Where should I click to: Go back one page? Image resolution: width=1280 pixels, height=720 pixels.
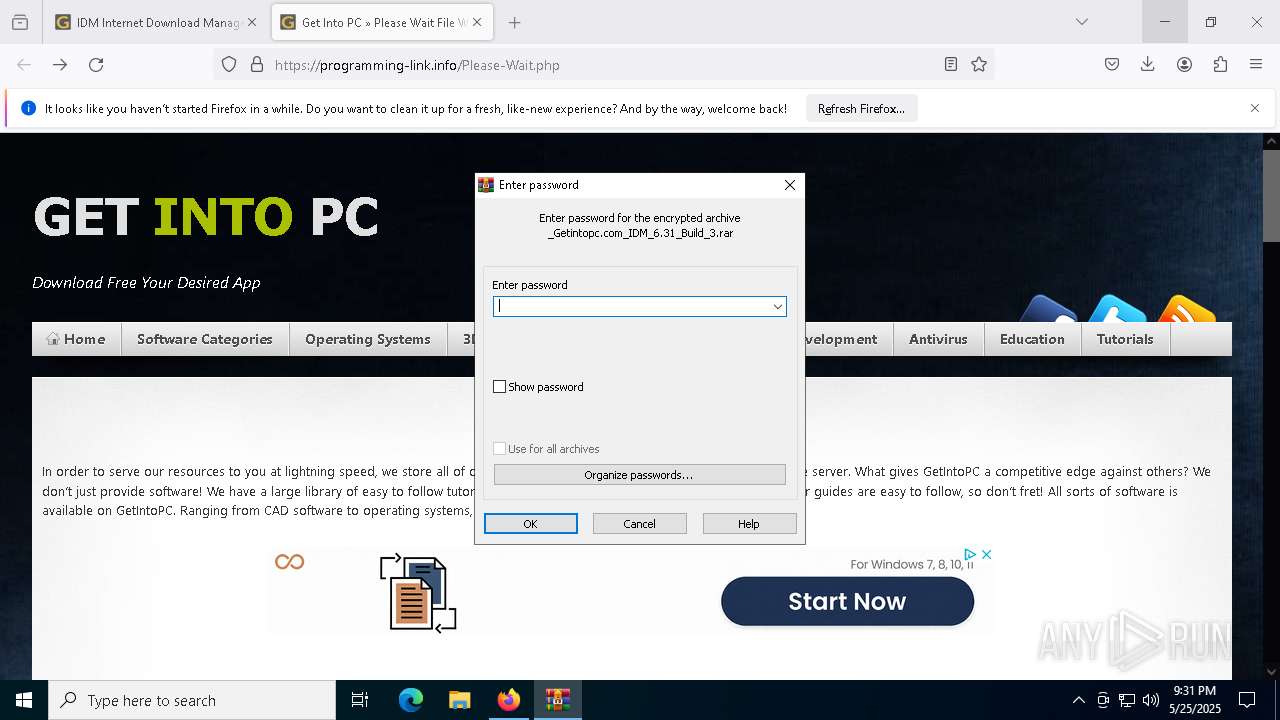pyautogui.click(x=24, y=65)
